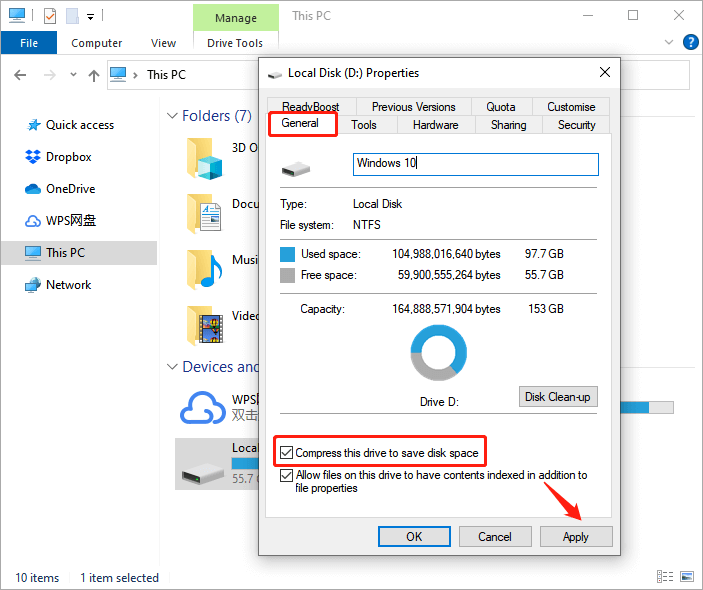703x590 pixels.
Task: Click the drive capacity bar behind the dialog
Action: (647, 407)
